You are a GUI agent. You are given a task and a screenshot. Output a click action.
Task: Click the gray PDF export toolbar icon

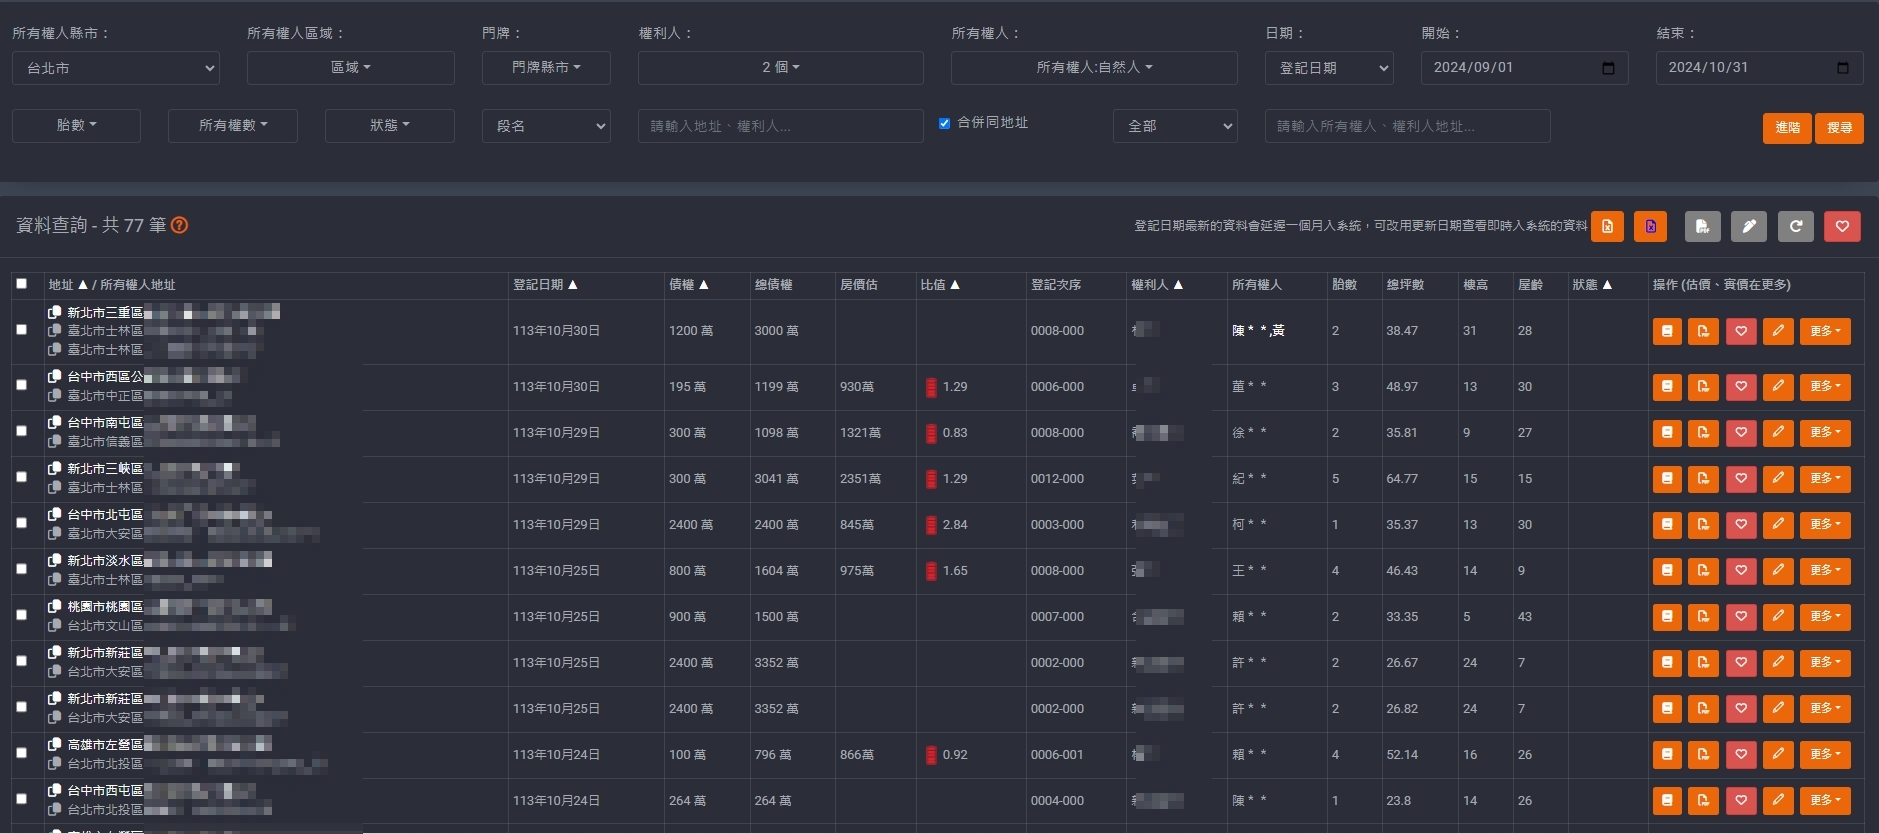point(1702,227)
